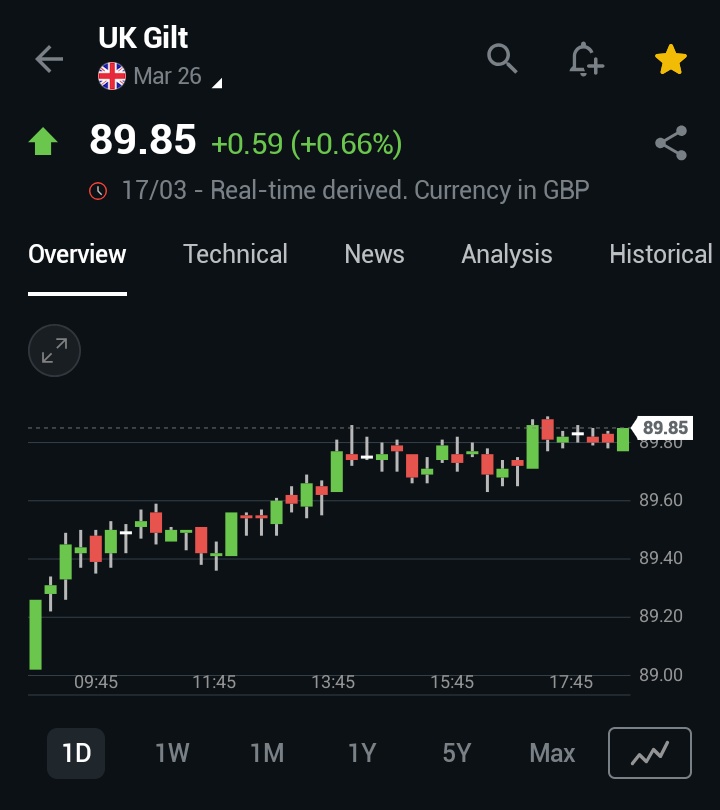
Task: Tap the UK flag icon
Action: click(x=112, y=76)
